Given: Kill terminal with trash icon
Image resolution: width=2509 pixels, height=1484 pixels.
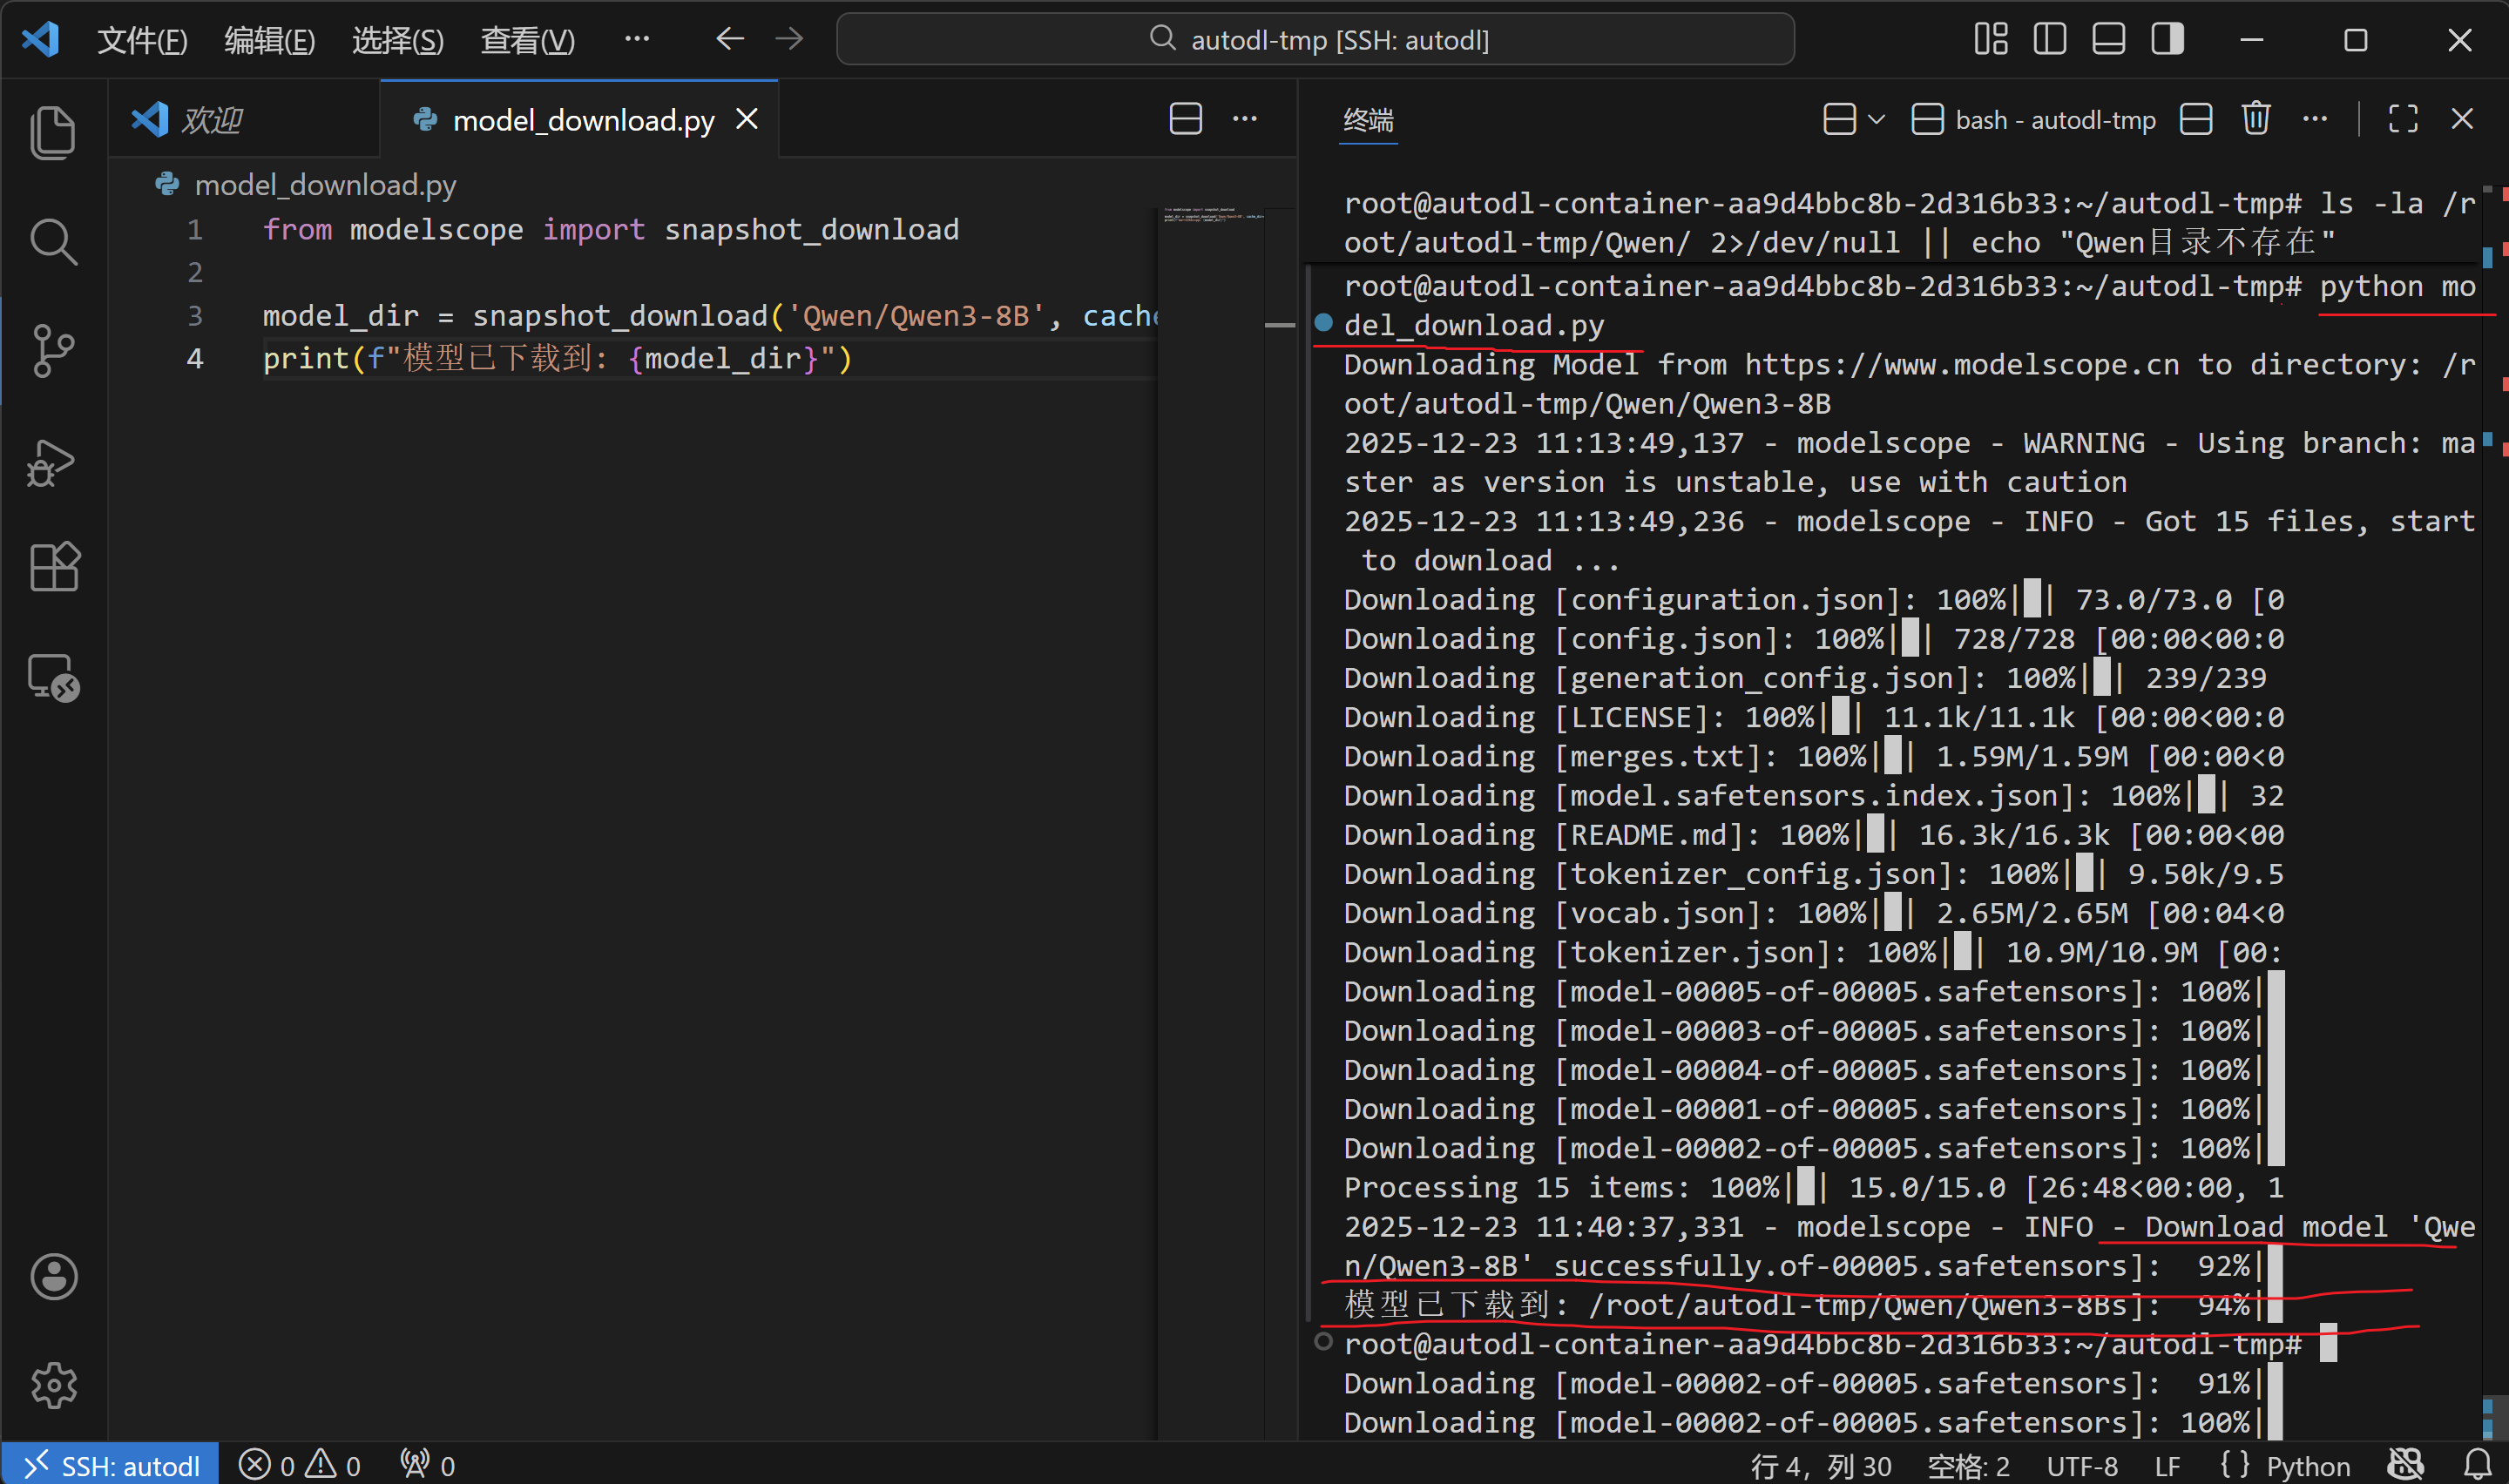Looking at the screenshot, I should coord(2255,120).
